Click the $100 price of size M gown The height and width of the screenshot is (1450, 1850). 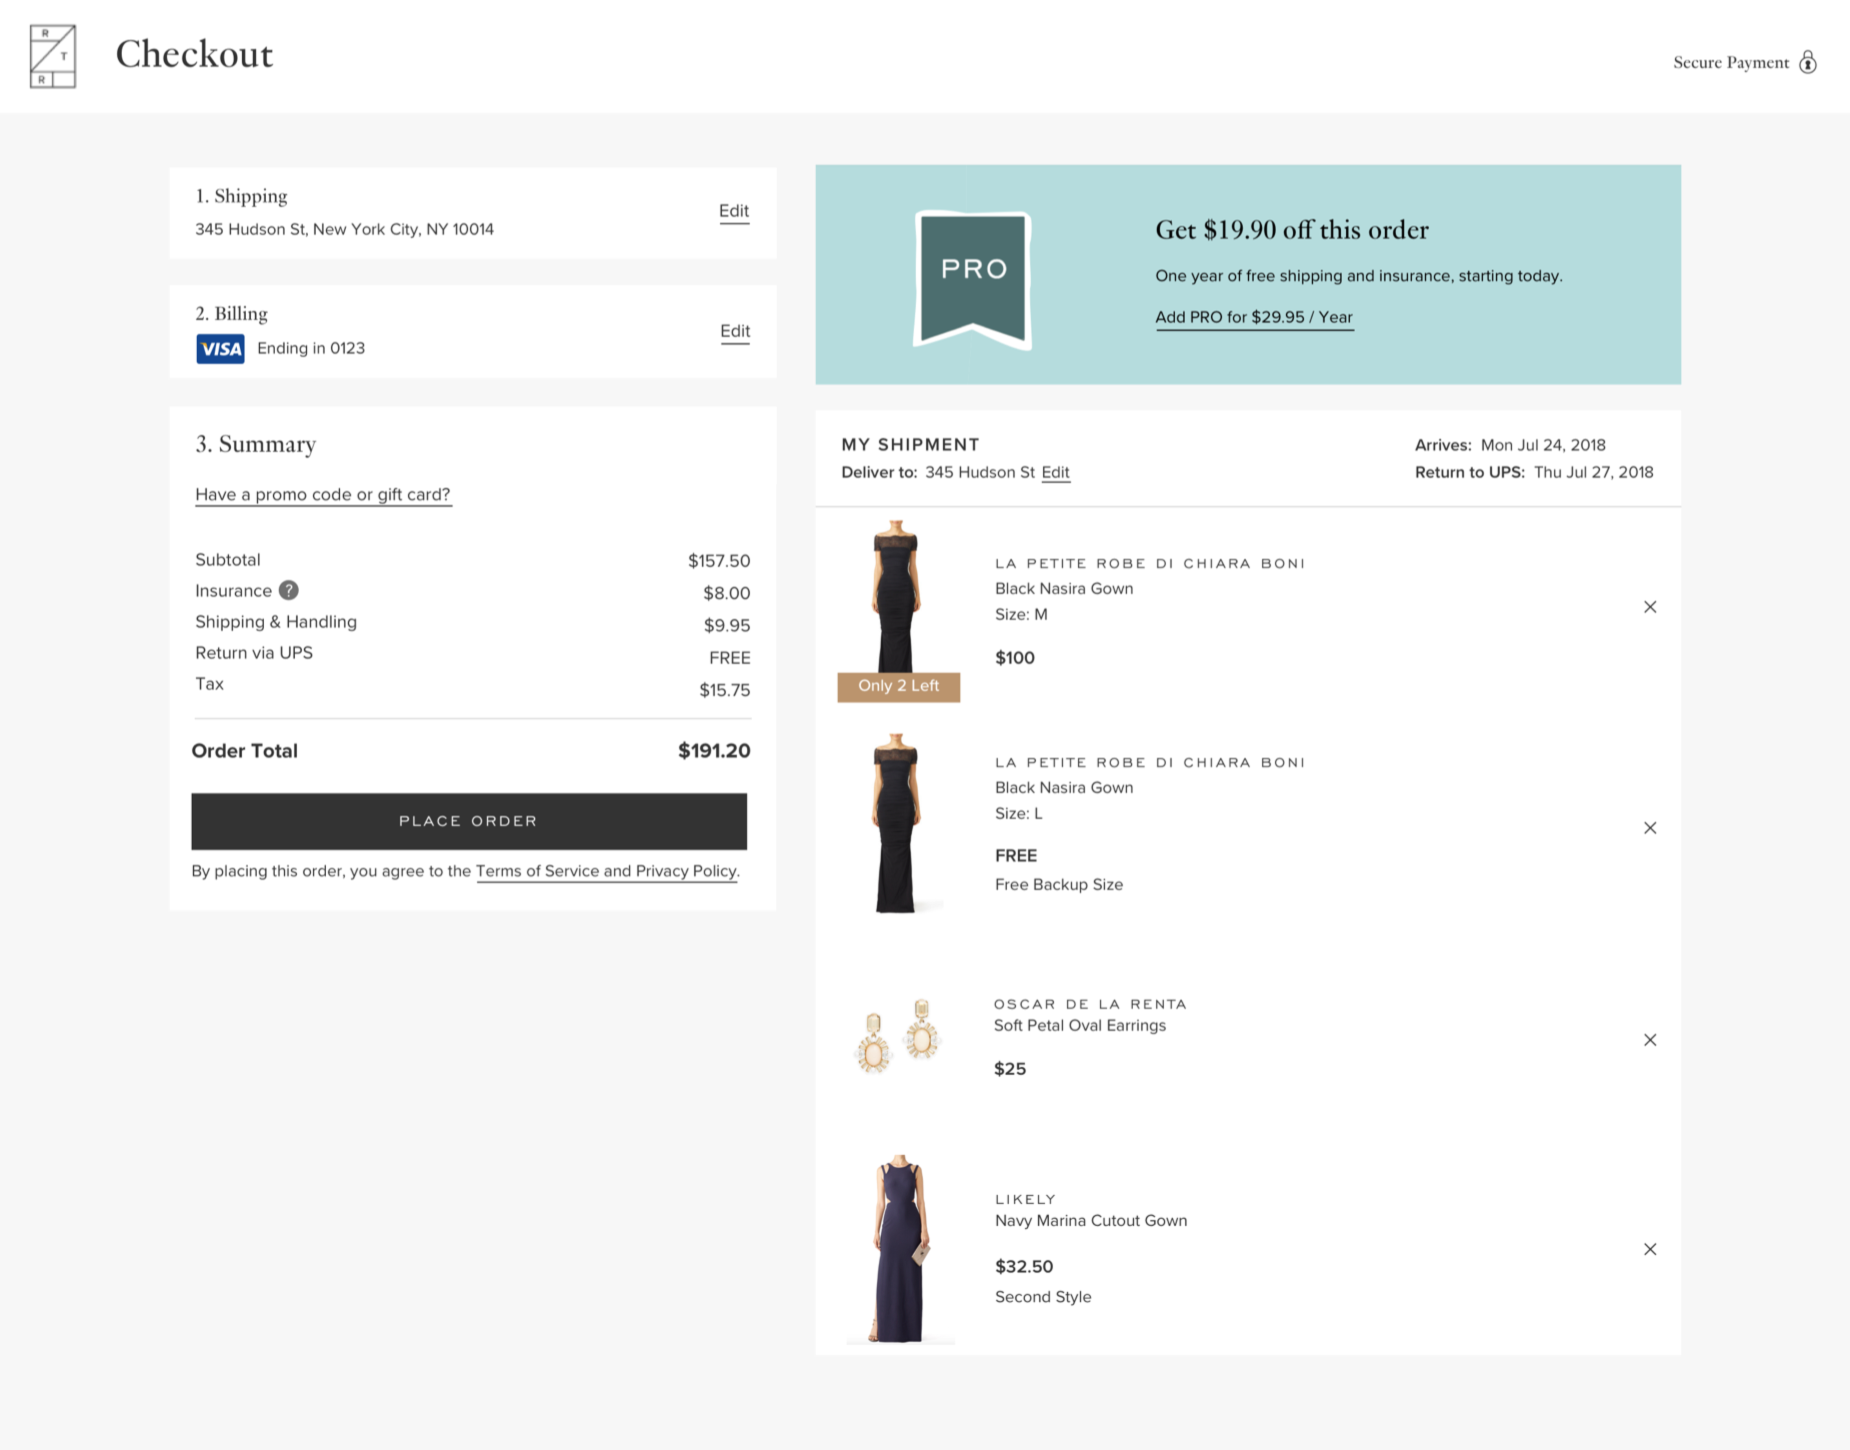tap(1015, 658)
